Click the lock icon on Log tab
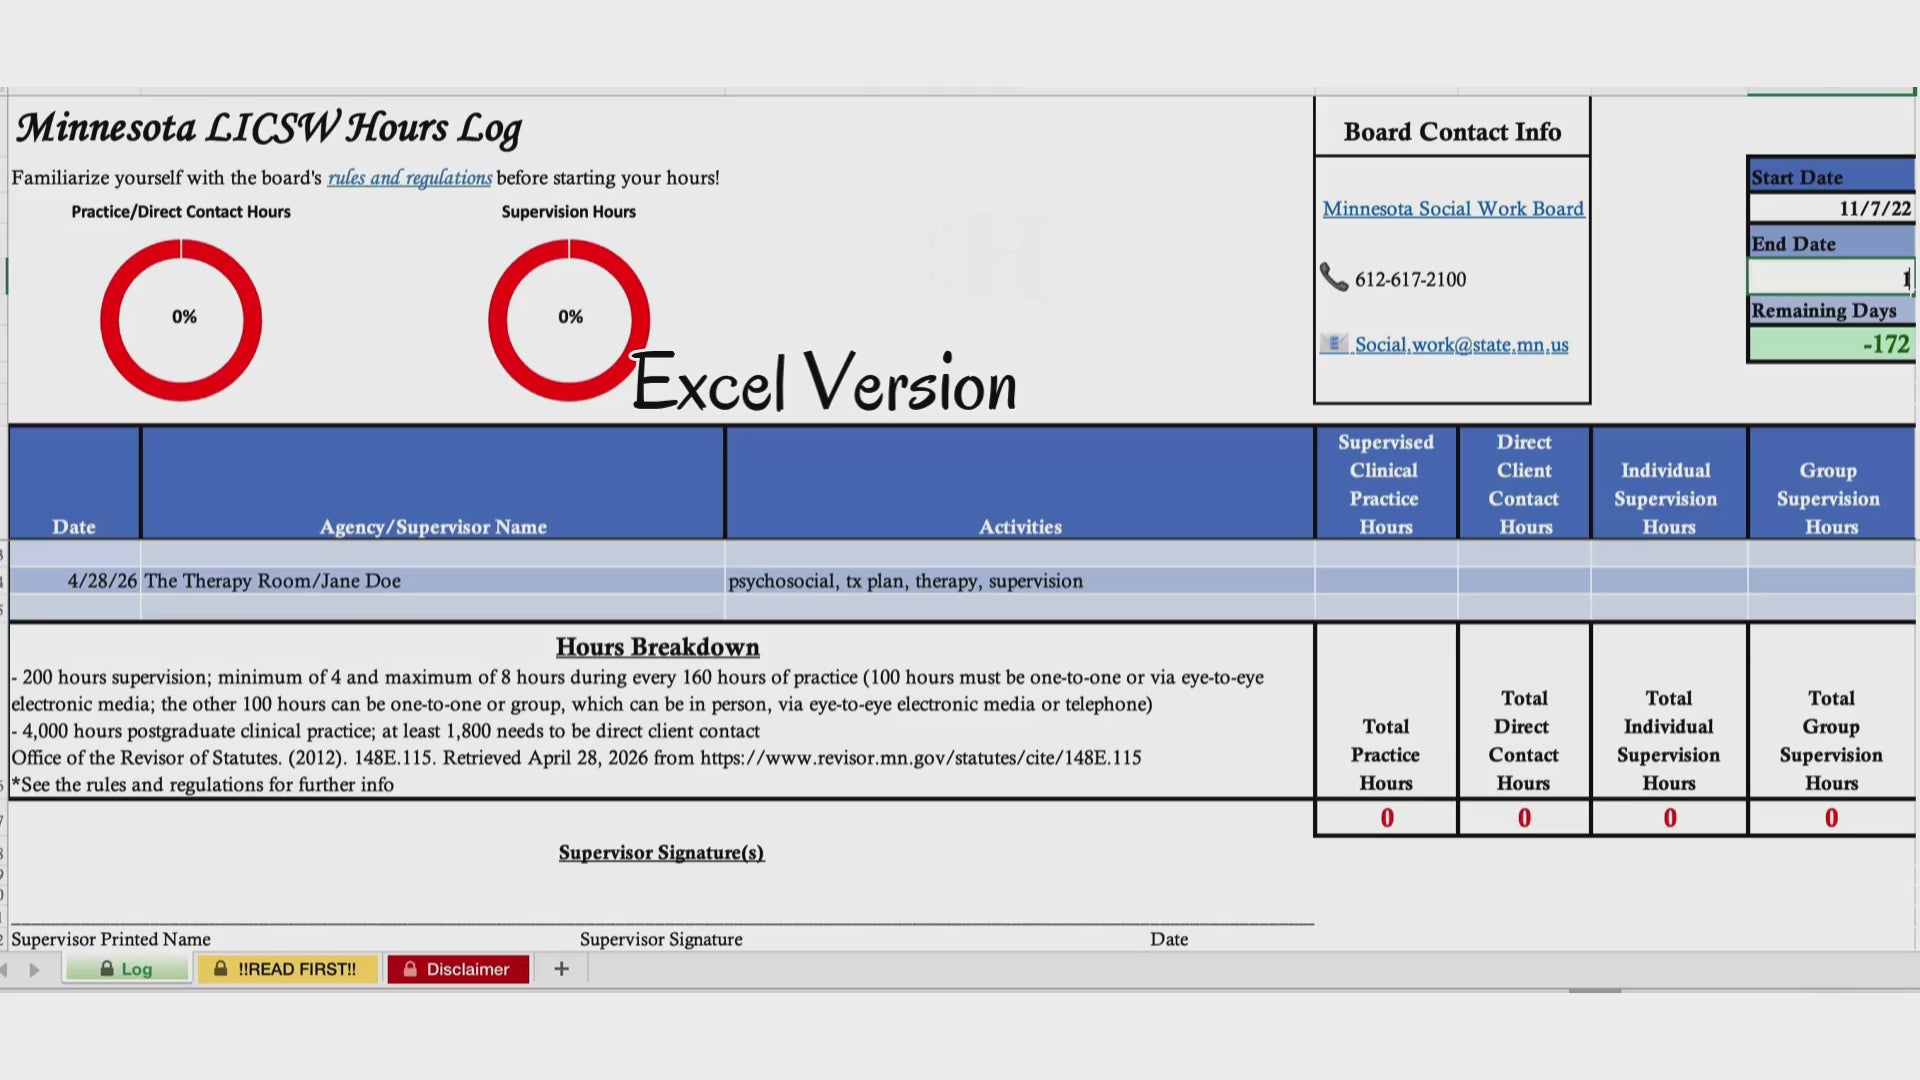 pyautogui.click(x=107, y=969)
